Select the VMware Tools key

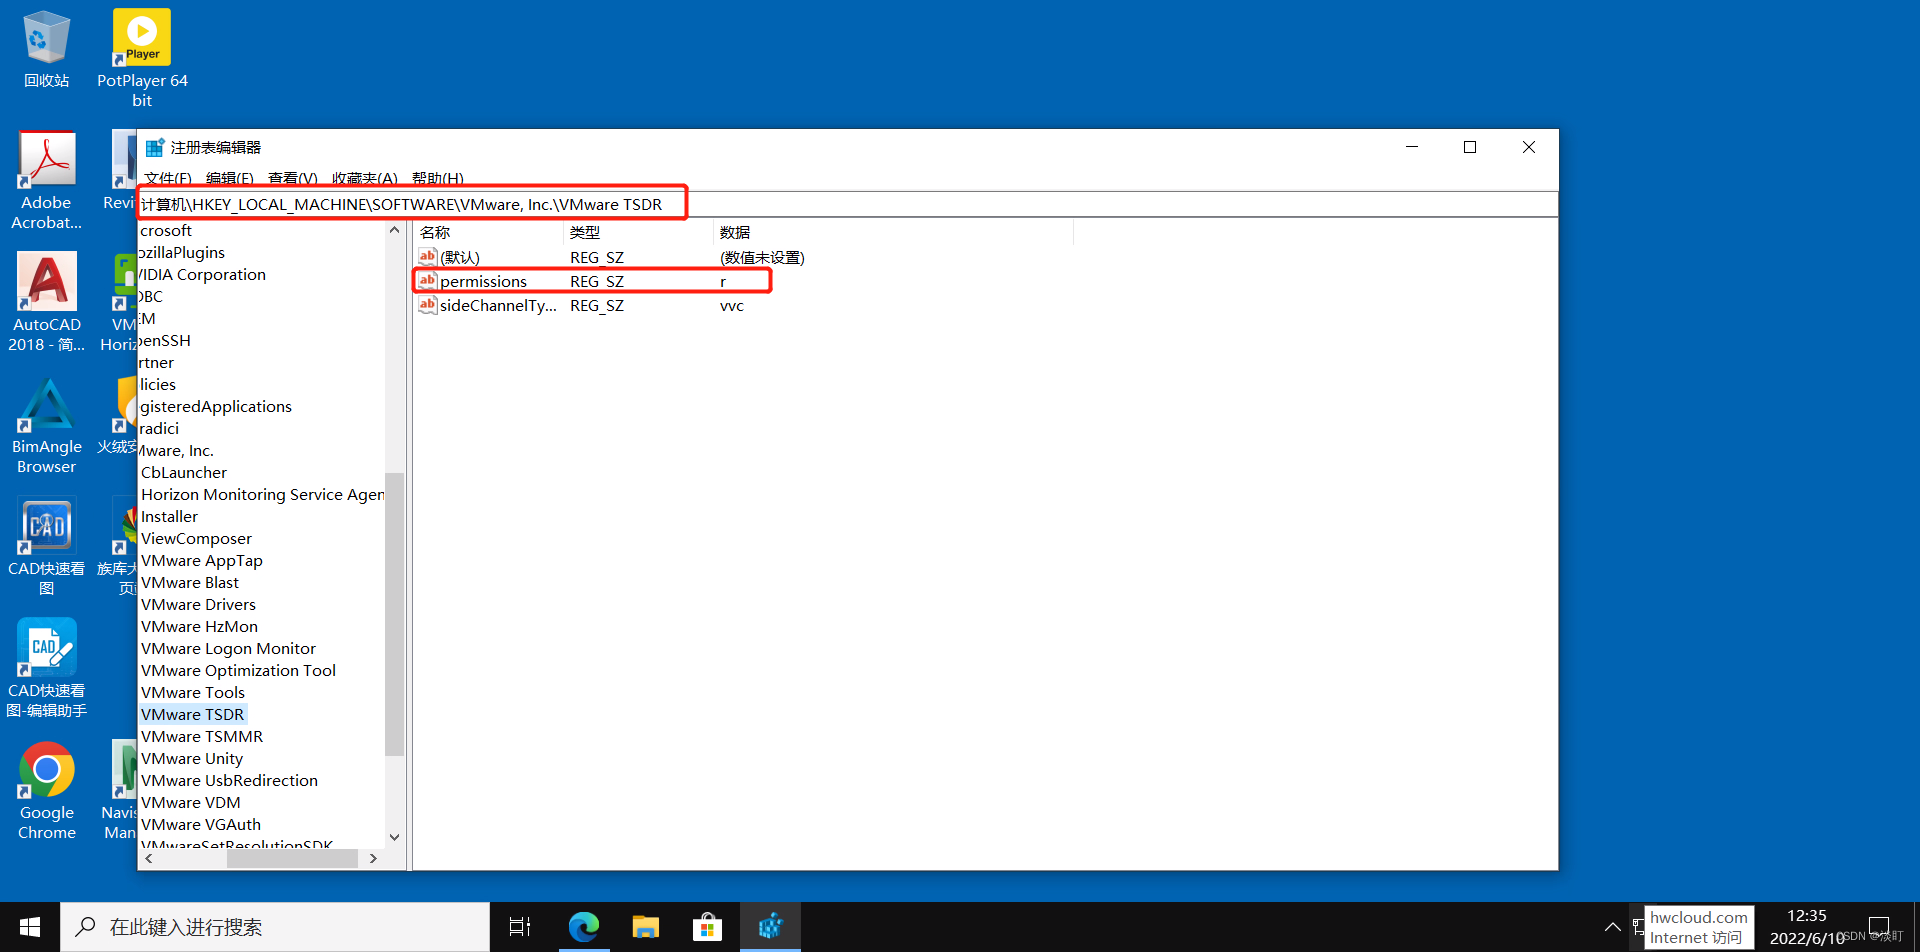click(193, 692)
